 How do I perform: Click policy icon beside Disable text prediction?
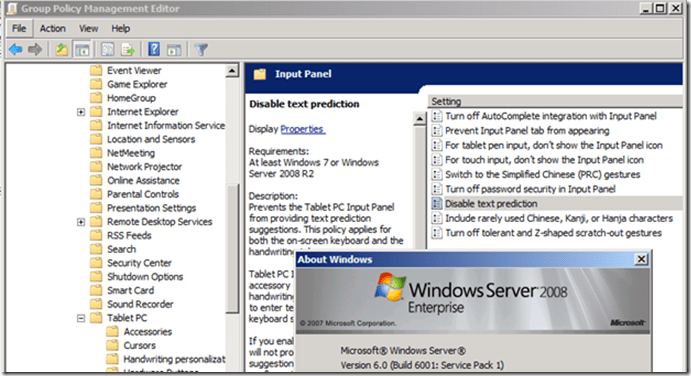[437, 204]
